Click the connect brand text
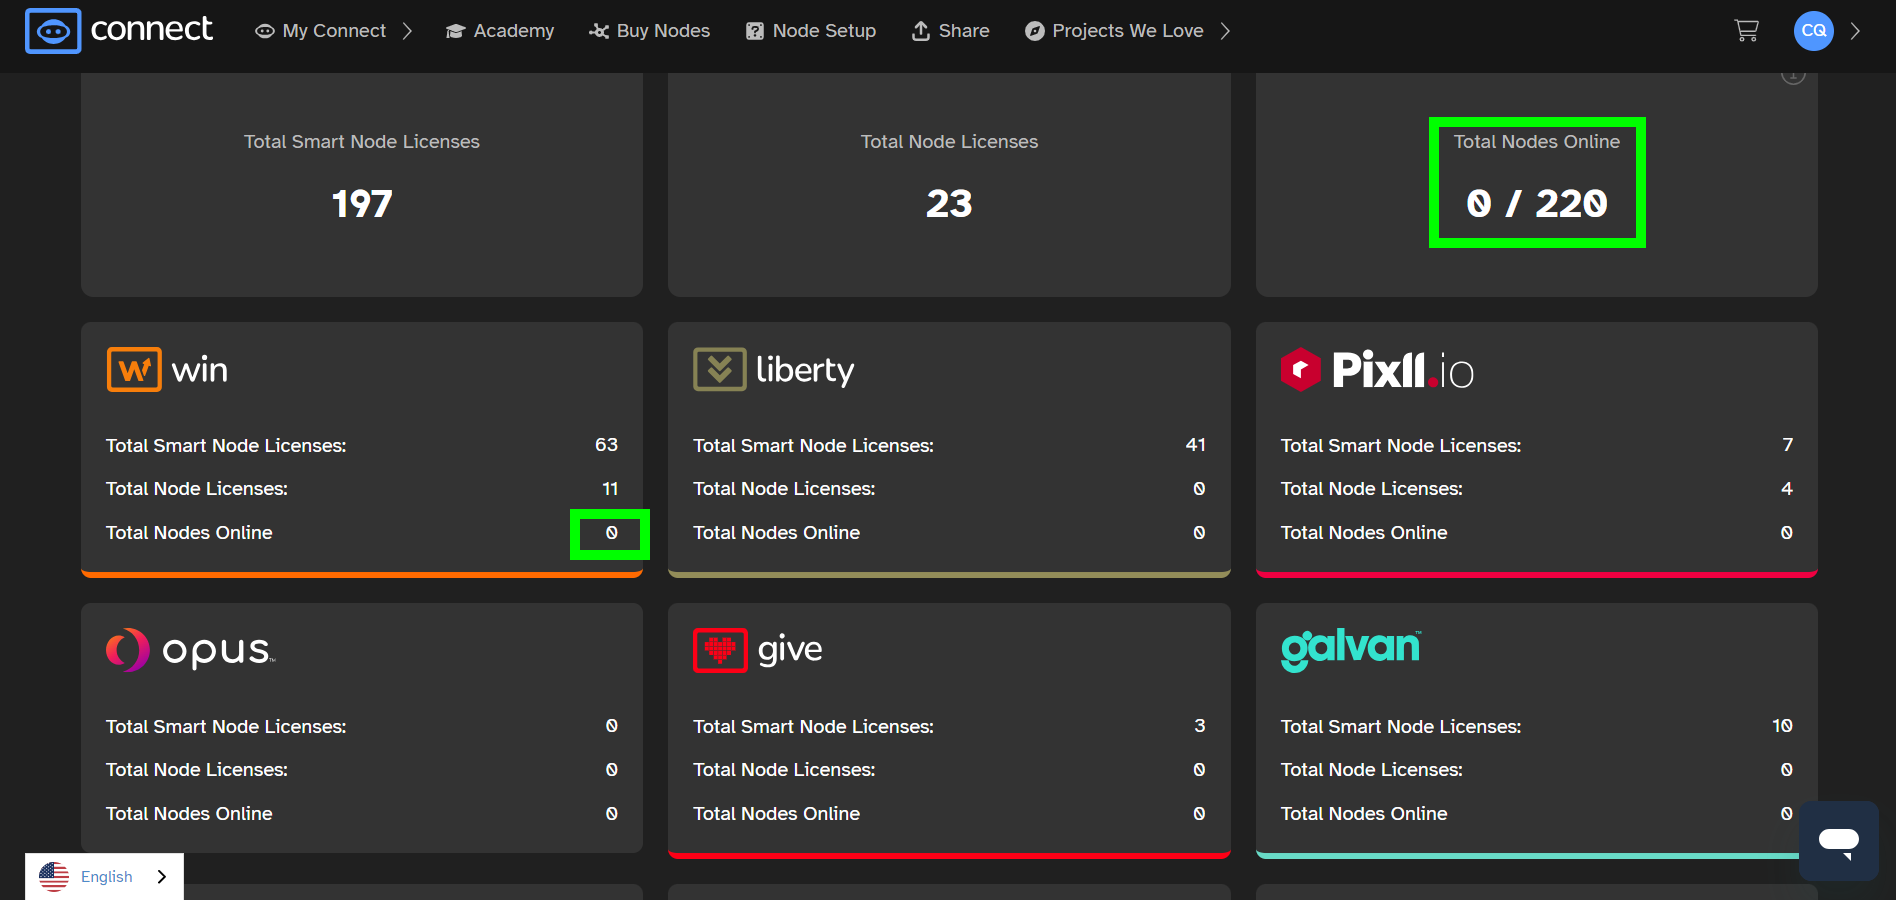The width and height of the screenshot is (1896, 900). pyautogui.click(x=152, y=30)
